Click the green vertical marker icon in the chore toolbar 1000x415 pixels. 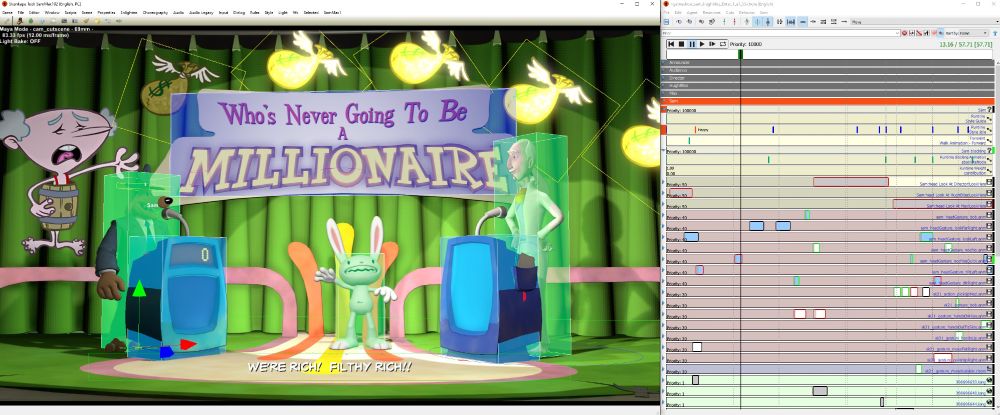click(724, 22)
